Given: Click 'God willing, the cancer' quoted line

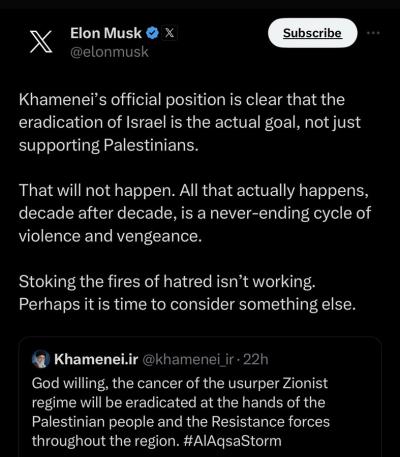Looking at the screenshot, I should [x=180, y=383].
